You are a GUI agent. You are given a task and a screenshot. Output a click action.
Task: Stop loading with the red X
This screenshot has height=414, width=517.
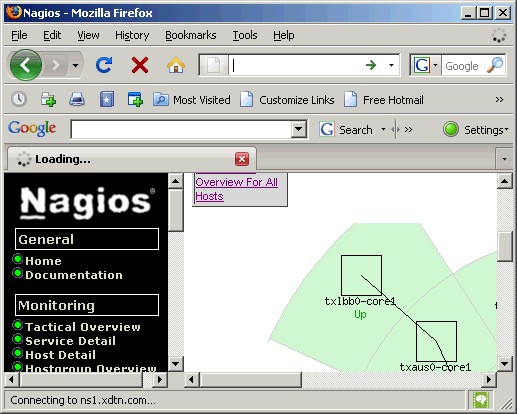coord(140,65)
